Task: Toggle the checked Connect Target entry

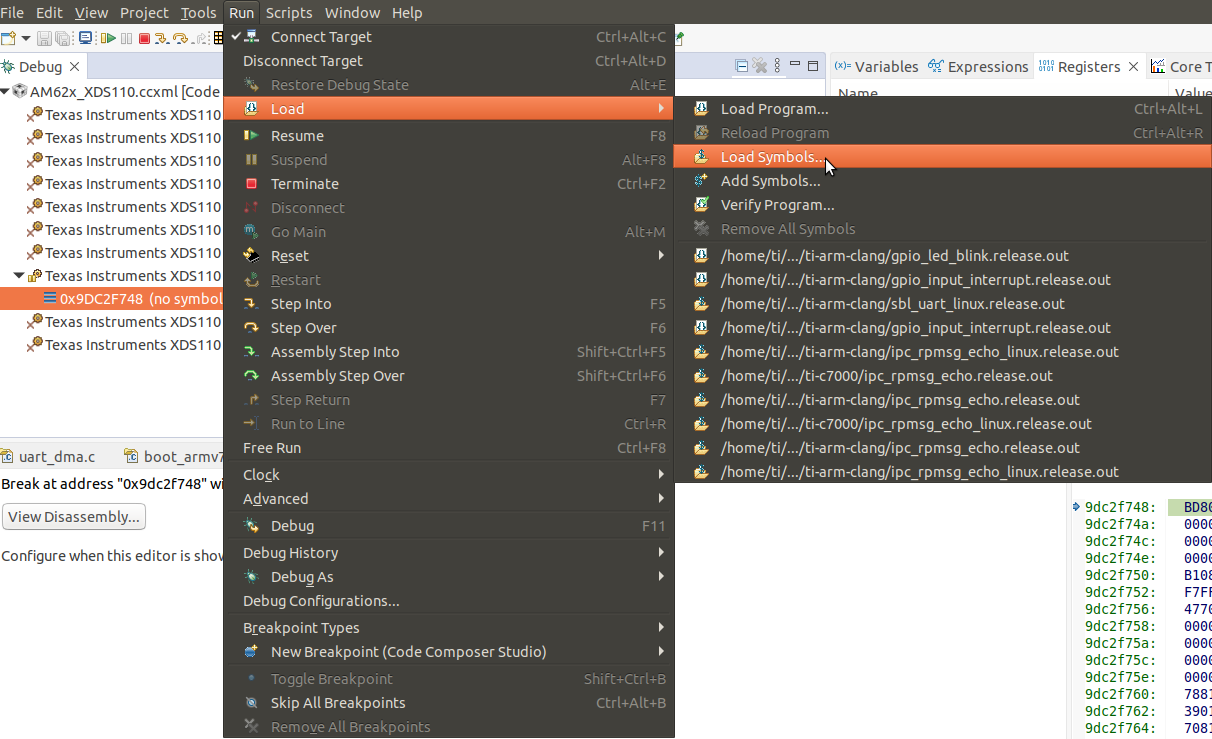Action: [x=320, y=37]
